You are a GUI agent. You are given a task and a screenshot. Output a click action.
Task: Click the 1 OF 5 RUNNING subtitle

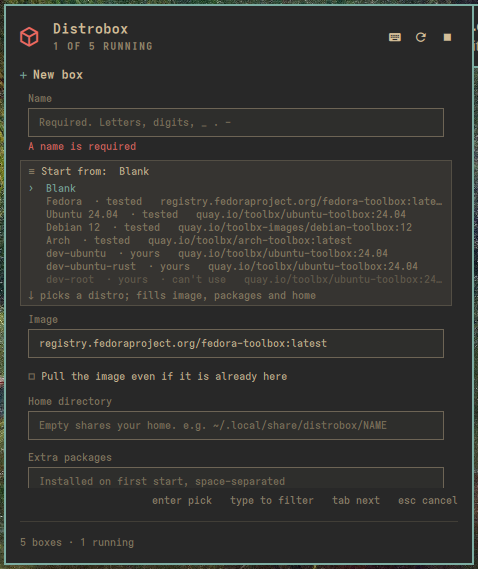[103, 46]
